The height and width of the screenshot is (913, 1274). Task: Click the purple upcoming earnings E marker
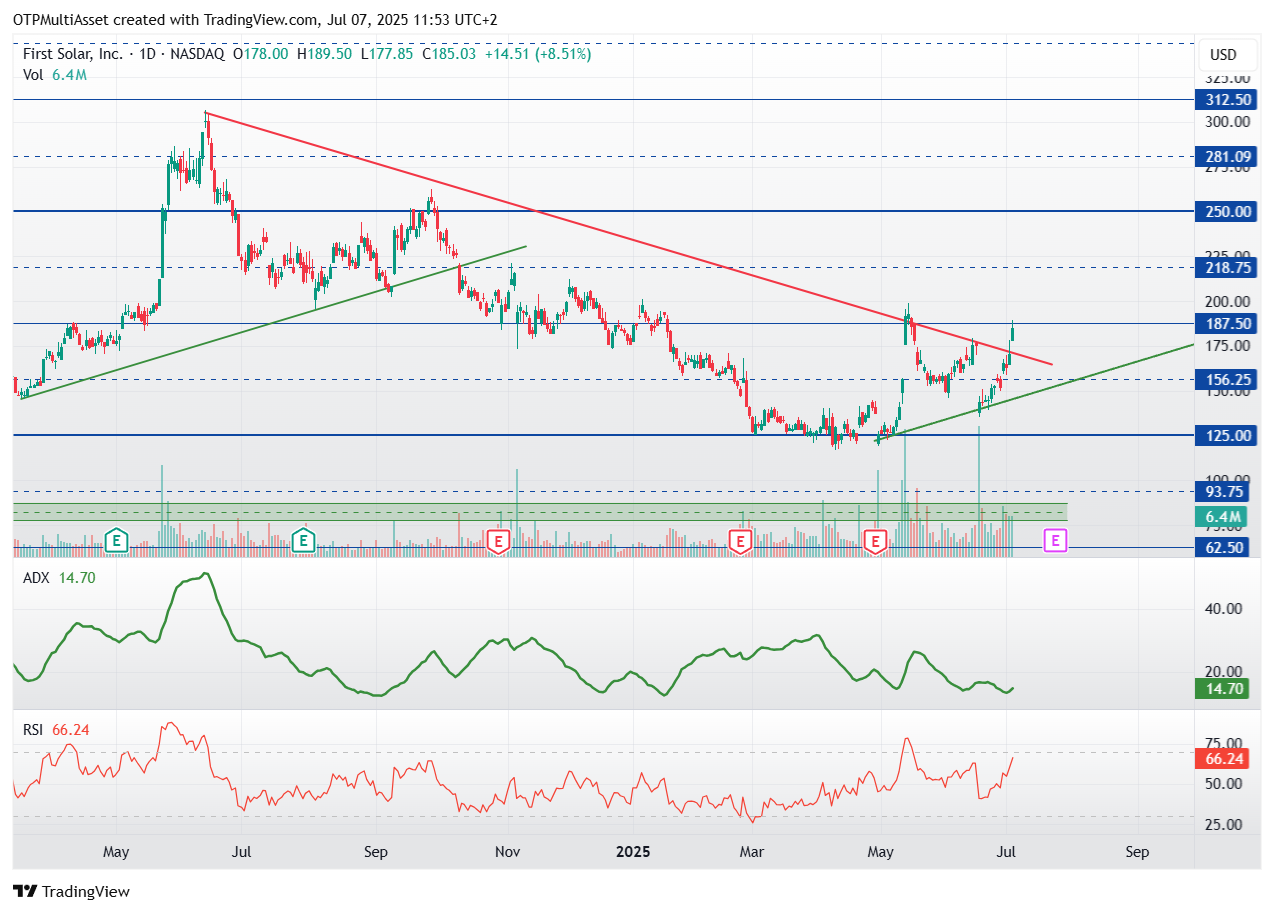(1055, 541)
